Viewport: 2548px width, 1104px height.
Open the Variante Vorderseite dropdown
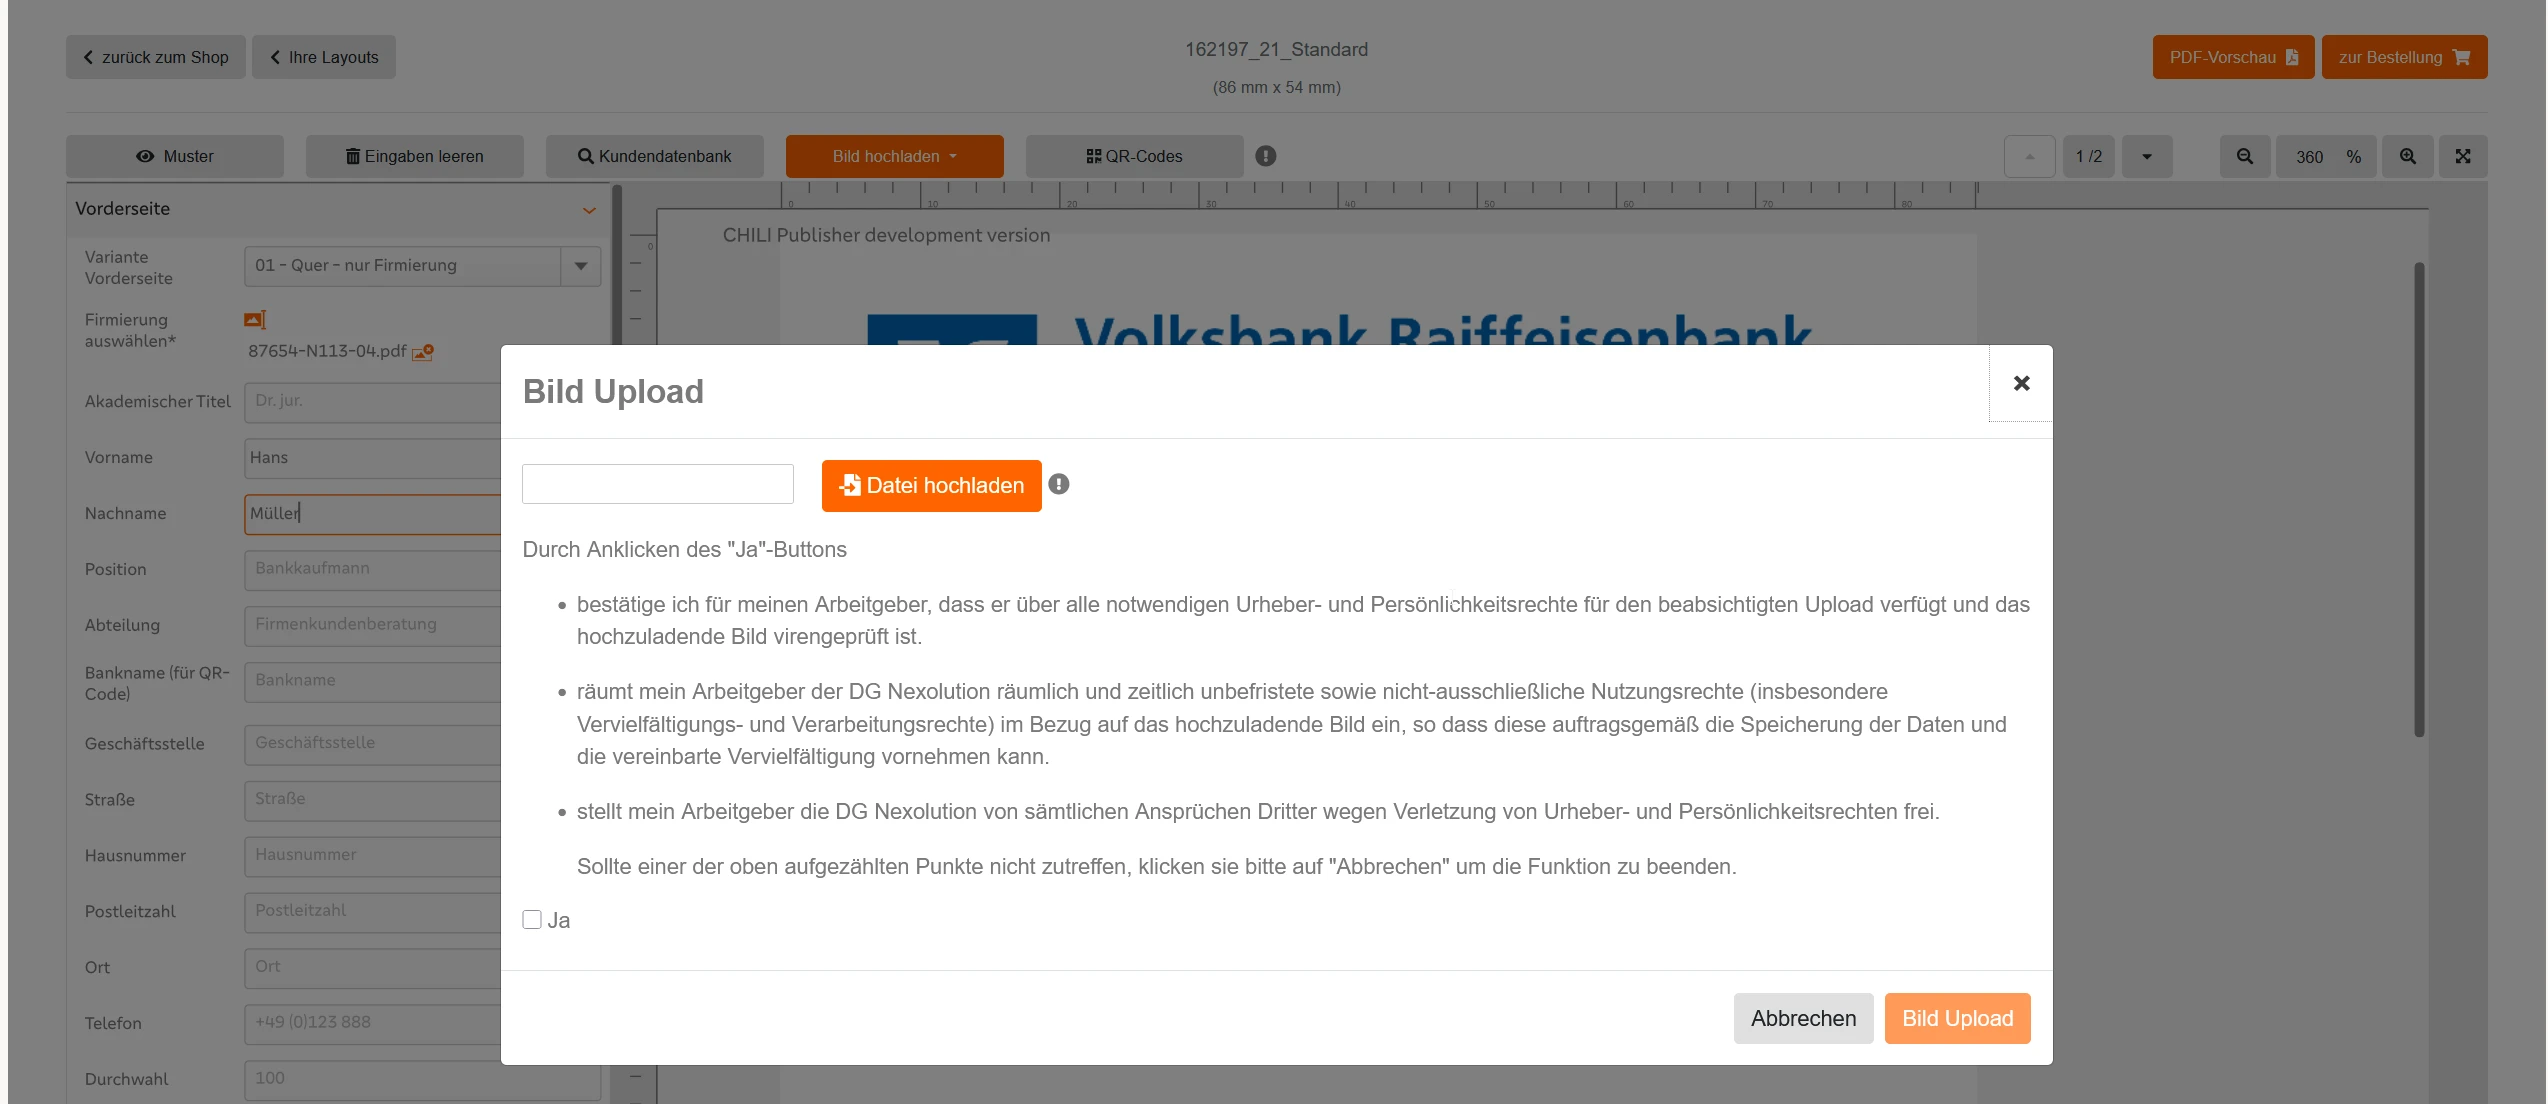[x=581, y=266]
